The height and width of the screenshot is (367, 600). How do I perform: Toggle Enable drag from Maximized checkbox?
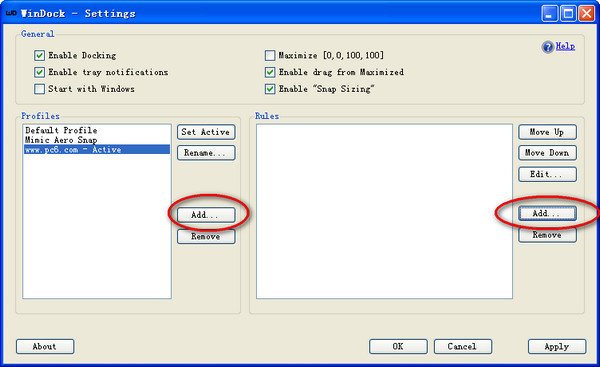coord(270,72)
